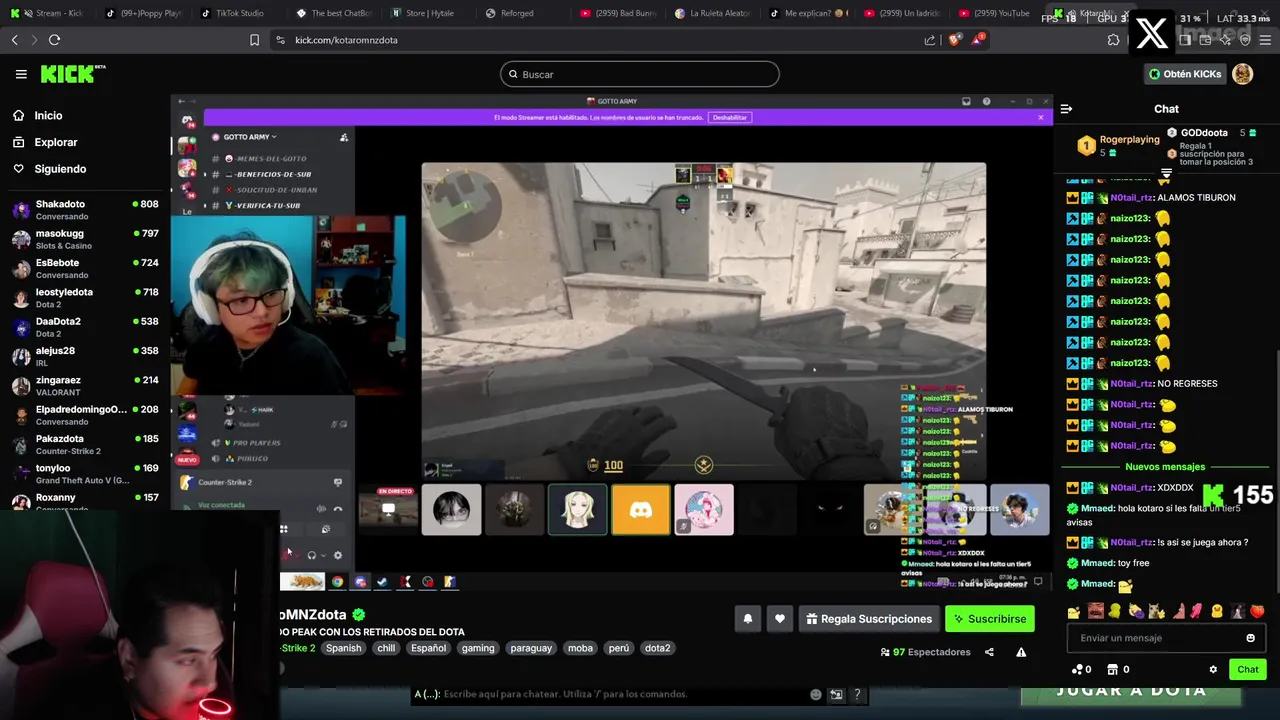Insert the eggplant emote from quick emotes
The width and height of the screenshot is (1280, 720).
tap(1135, 611)
